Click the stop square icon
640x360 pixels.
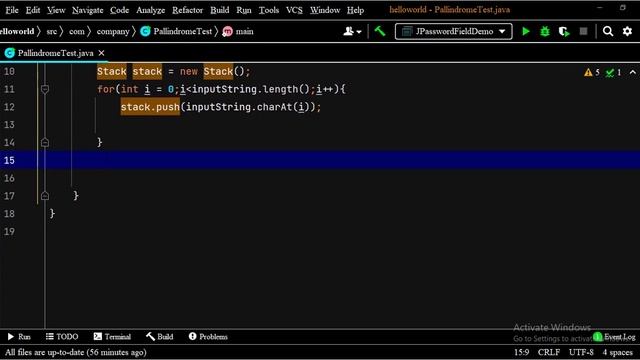pyautogui.click(x=584, y=31)
